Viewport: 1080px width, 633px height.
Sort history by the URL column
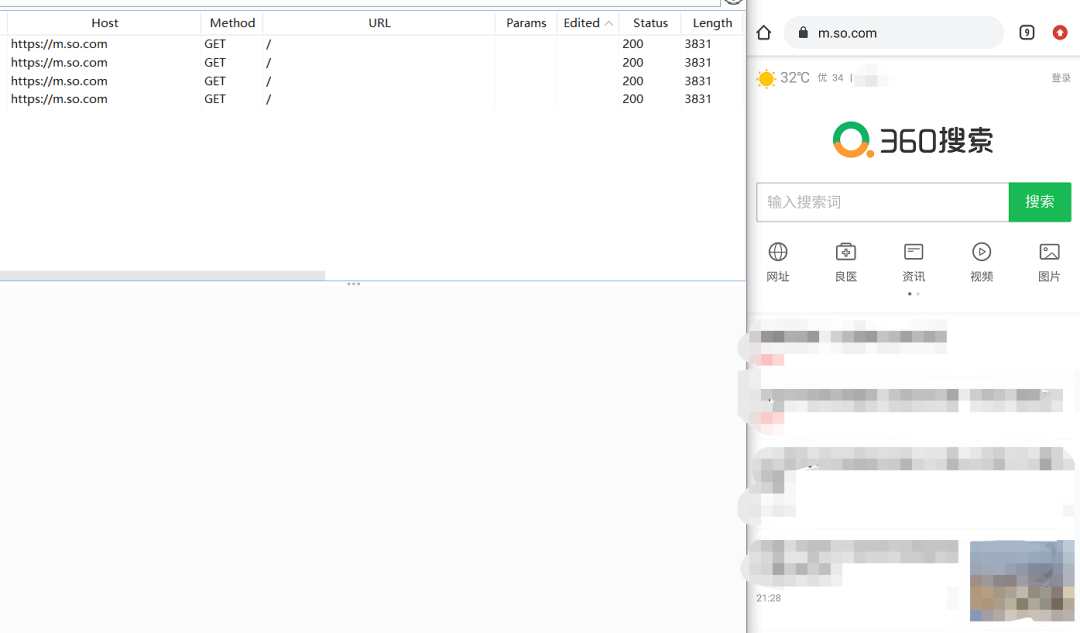[x=379, y=23]
